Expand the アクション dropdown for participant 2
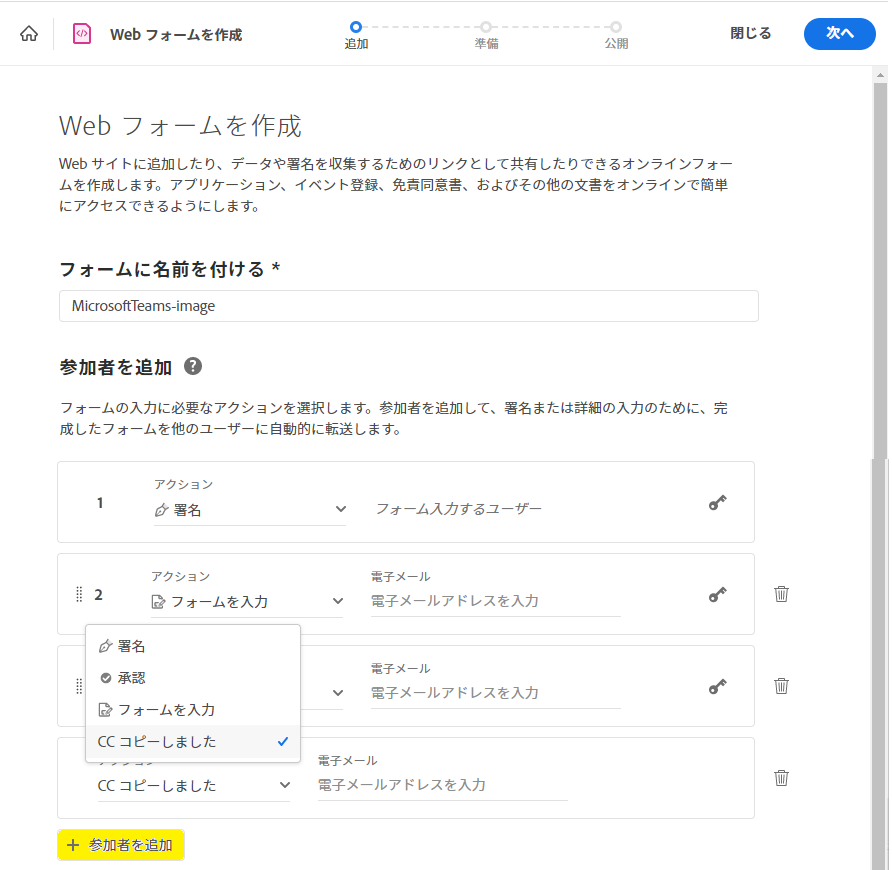This screenshot has height=870, width=892. click(x=337, y=600)
